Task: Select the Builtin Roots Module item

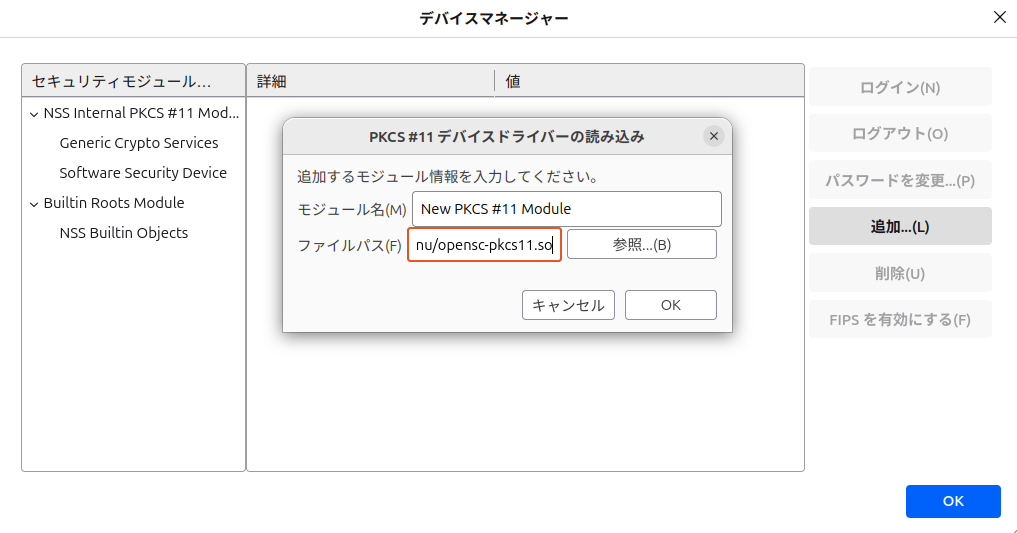Action: click(113, 203)
